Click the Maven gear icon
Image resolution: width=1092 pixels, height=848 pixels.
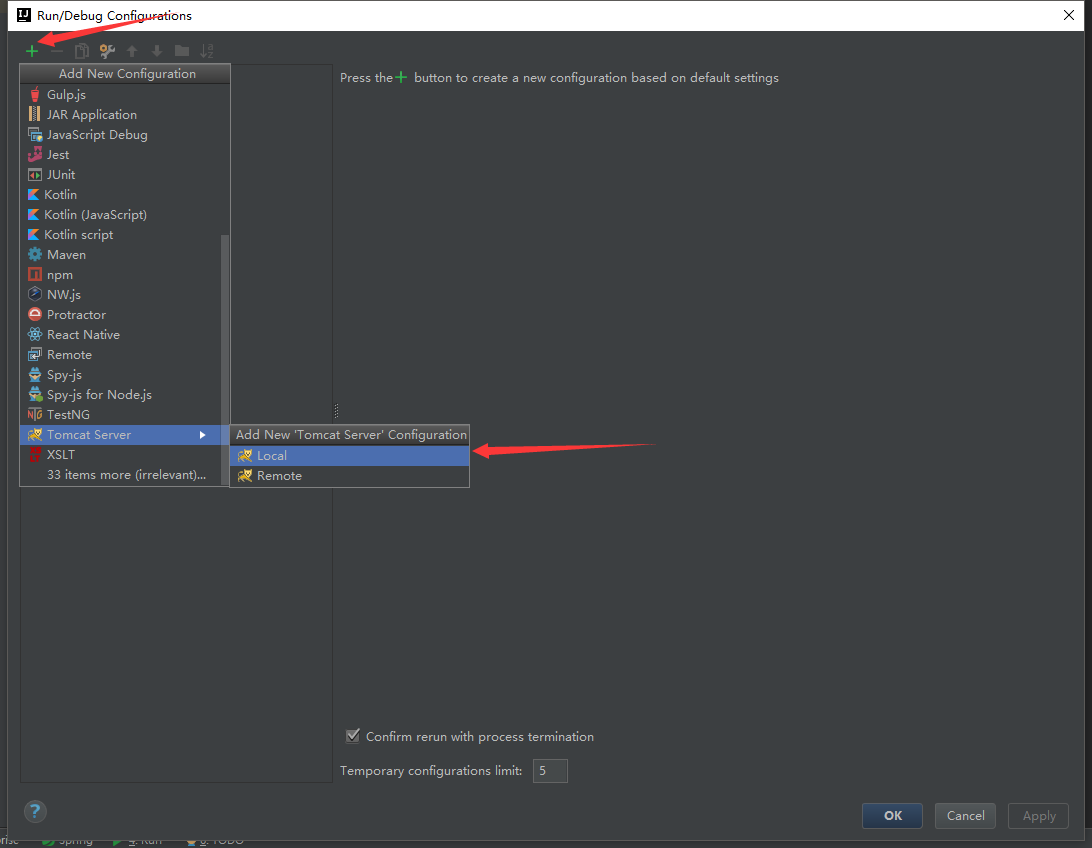point(35,255)
